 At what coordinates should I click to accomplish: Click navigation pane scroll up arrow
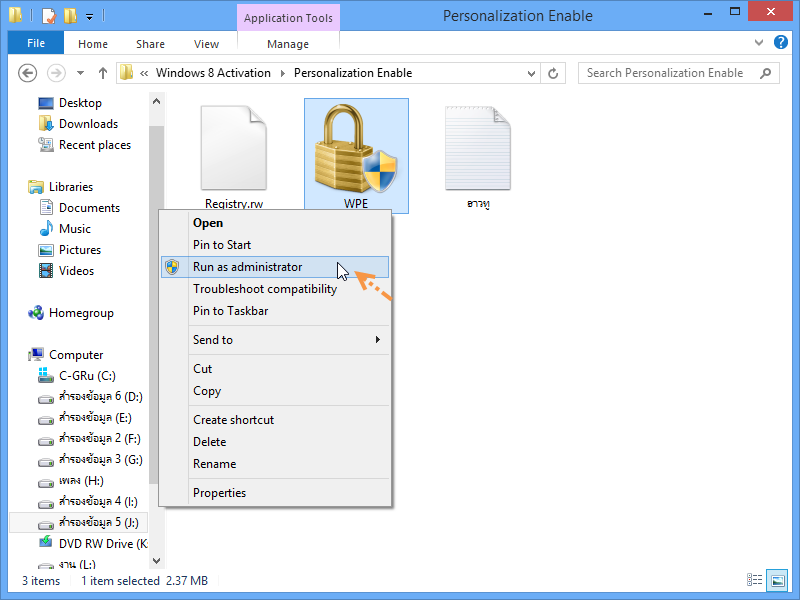[x=157, y=102]
